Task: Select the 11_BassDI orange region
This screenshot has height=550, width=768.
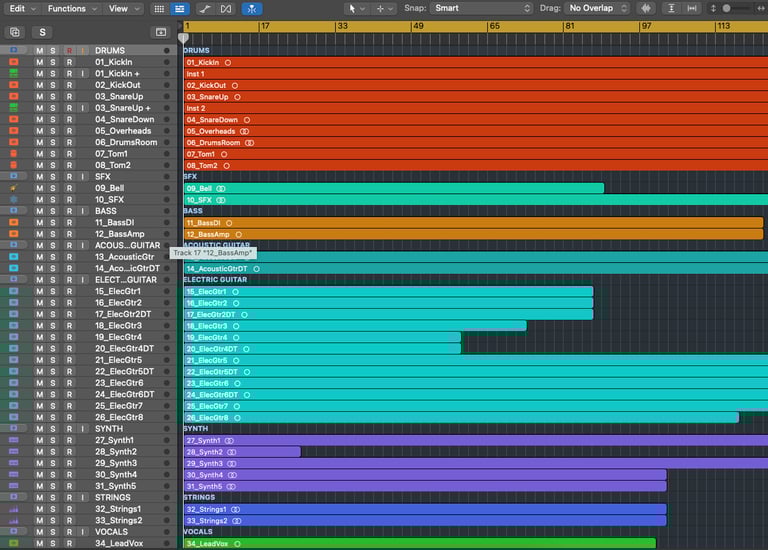Action: (x=473, y=223)
